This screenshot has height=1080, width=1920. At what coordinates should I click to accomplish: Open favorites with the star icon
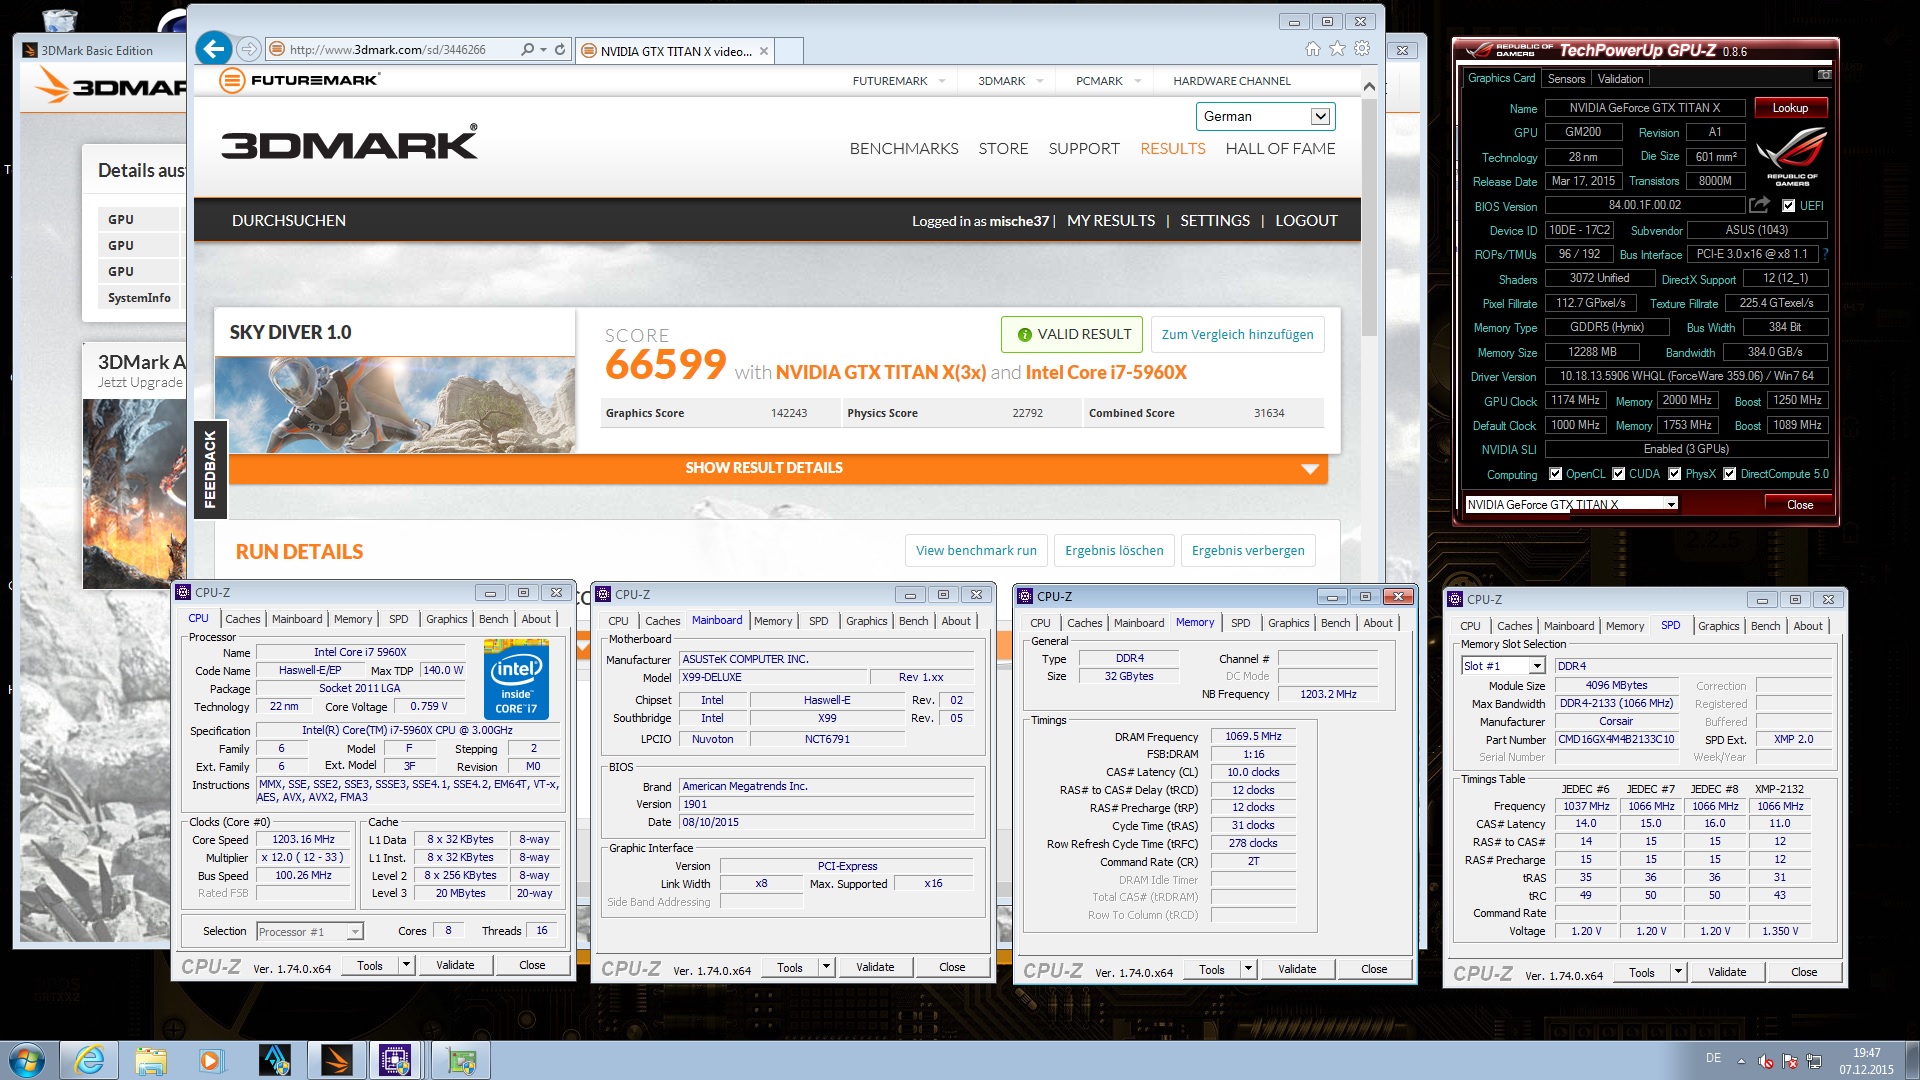[x=1337, y=48]
